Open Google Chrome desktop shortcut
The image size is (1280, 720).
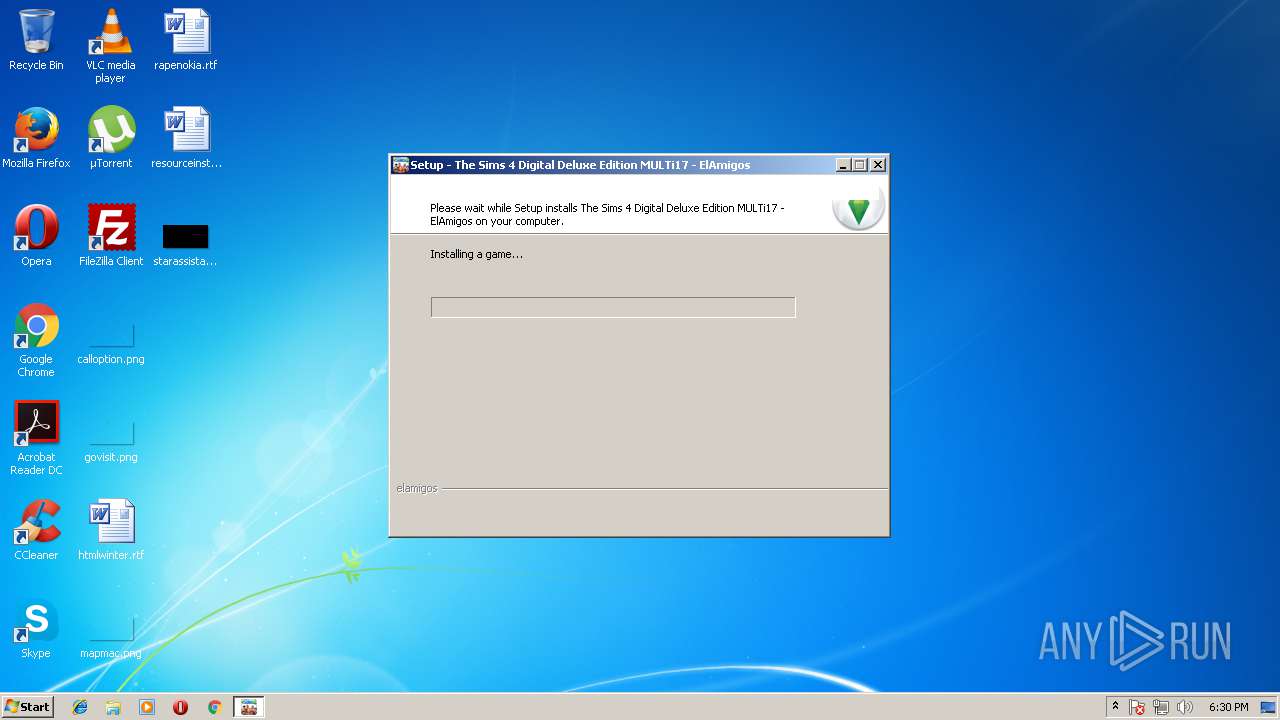click(x=36, y=340)
